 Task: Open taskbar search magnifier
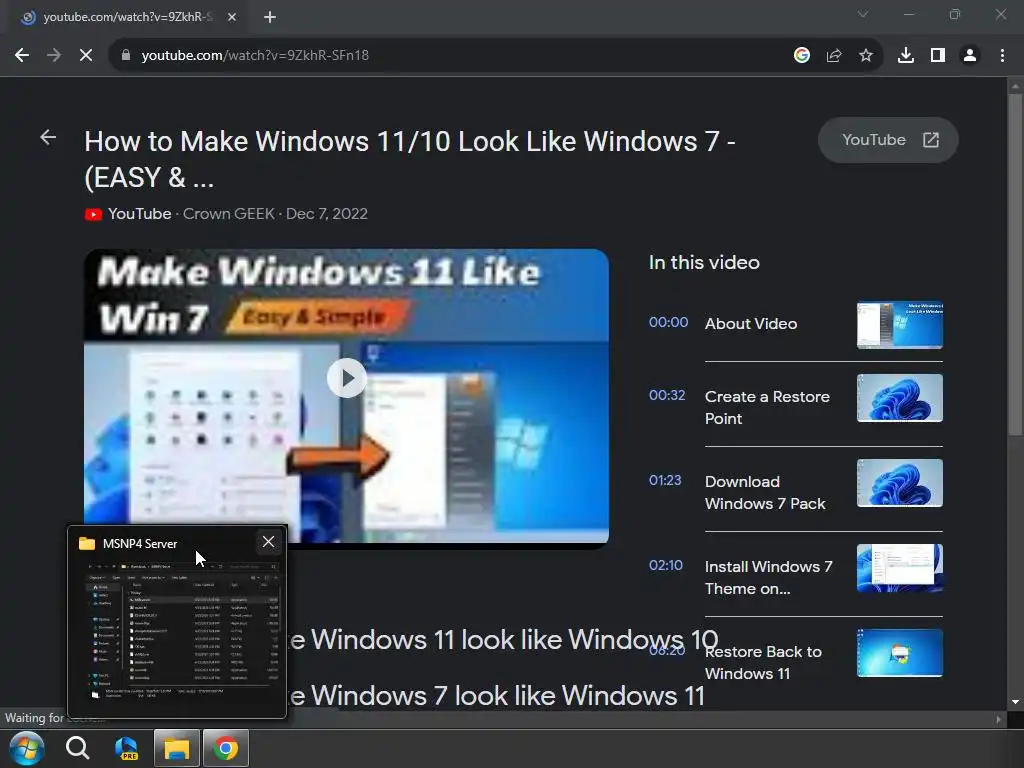(x=78, y=748)
